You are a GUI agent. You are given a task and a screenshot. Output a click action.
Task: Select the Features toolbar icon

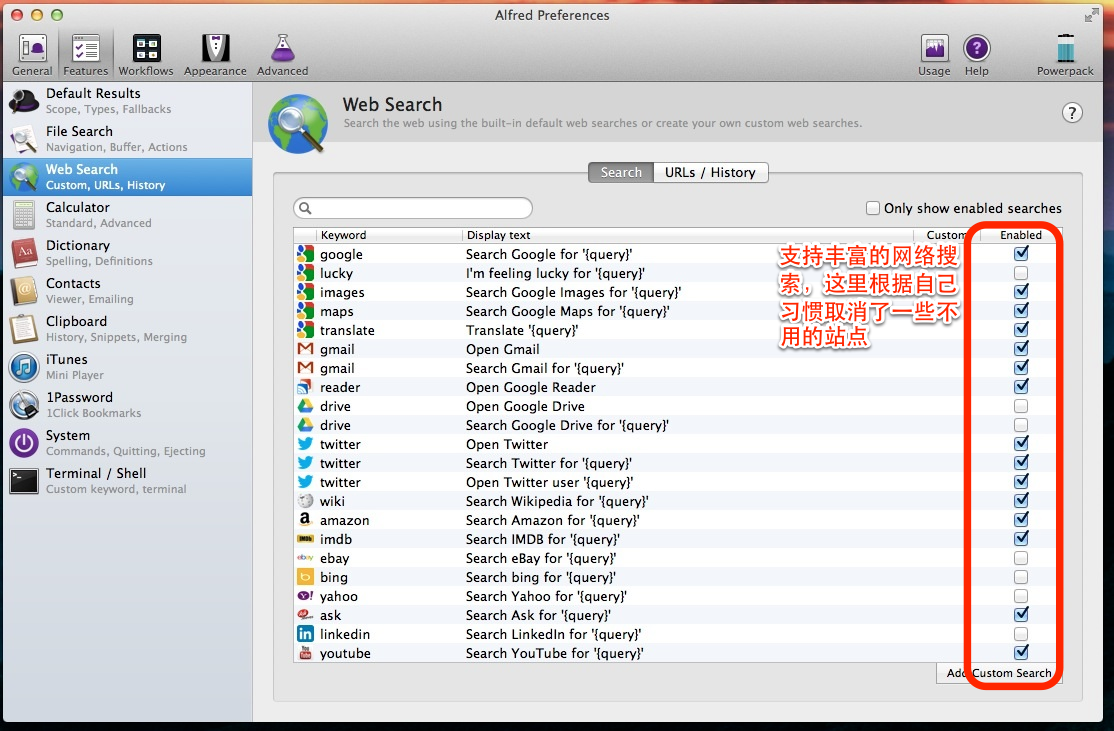click(x=85, y=55)
